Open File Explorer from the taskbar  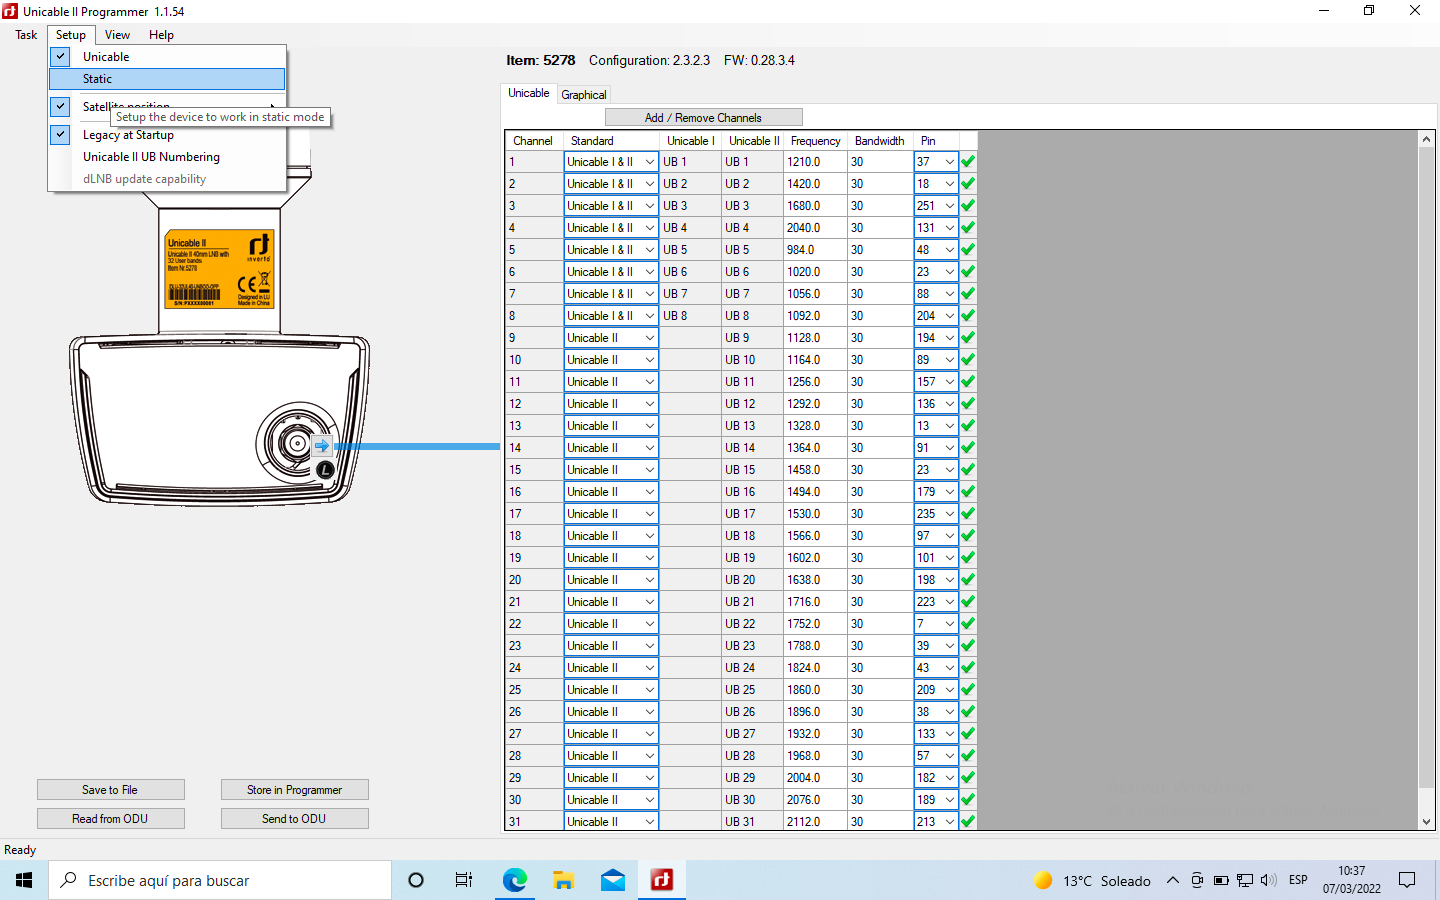(563, 880)
